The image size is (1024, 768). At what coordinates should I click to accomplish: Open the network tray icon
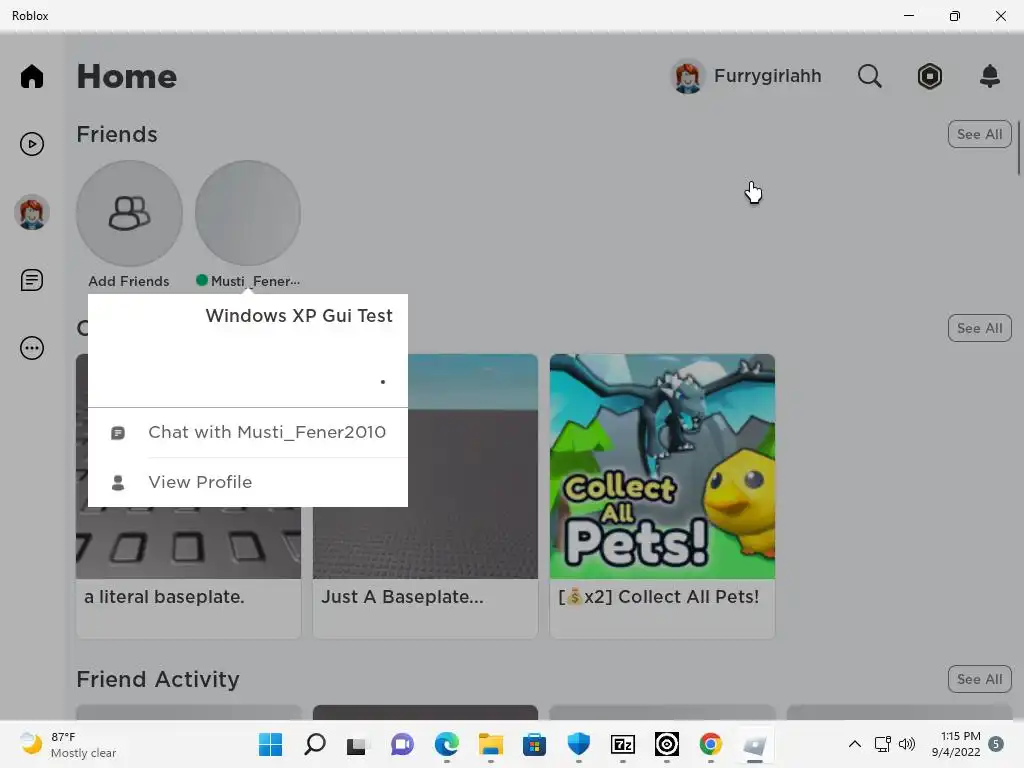(x=882, y=744)
